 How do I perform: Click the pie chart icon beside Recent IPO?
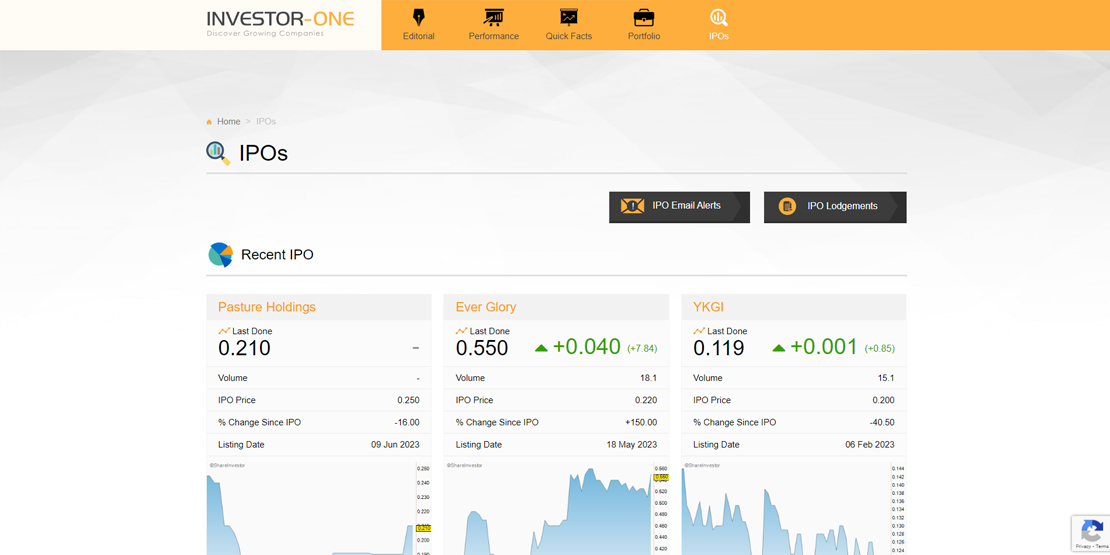tap(220, 255)
